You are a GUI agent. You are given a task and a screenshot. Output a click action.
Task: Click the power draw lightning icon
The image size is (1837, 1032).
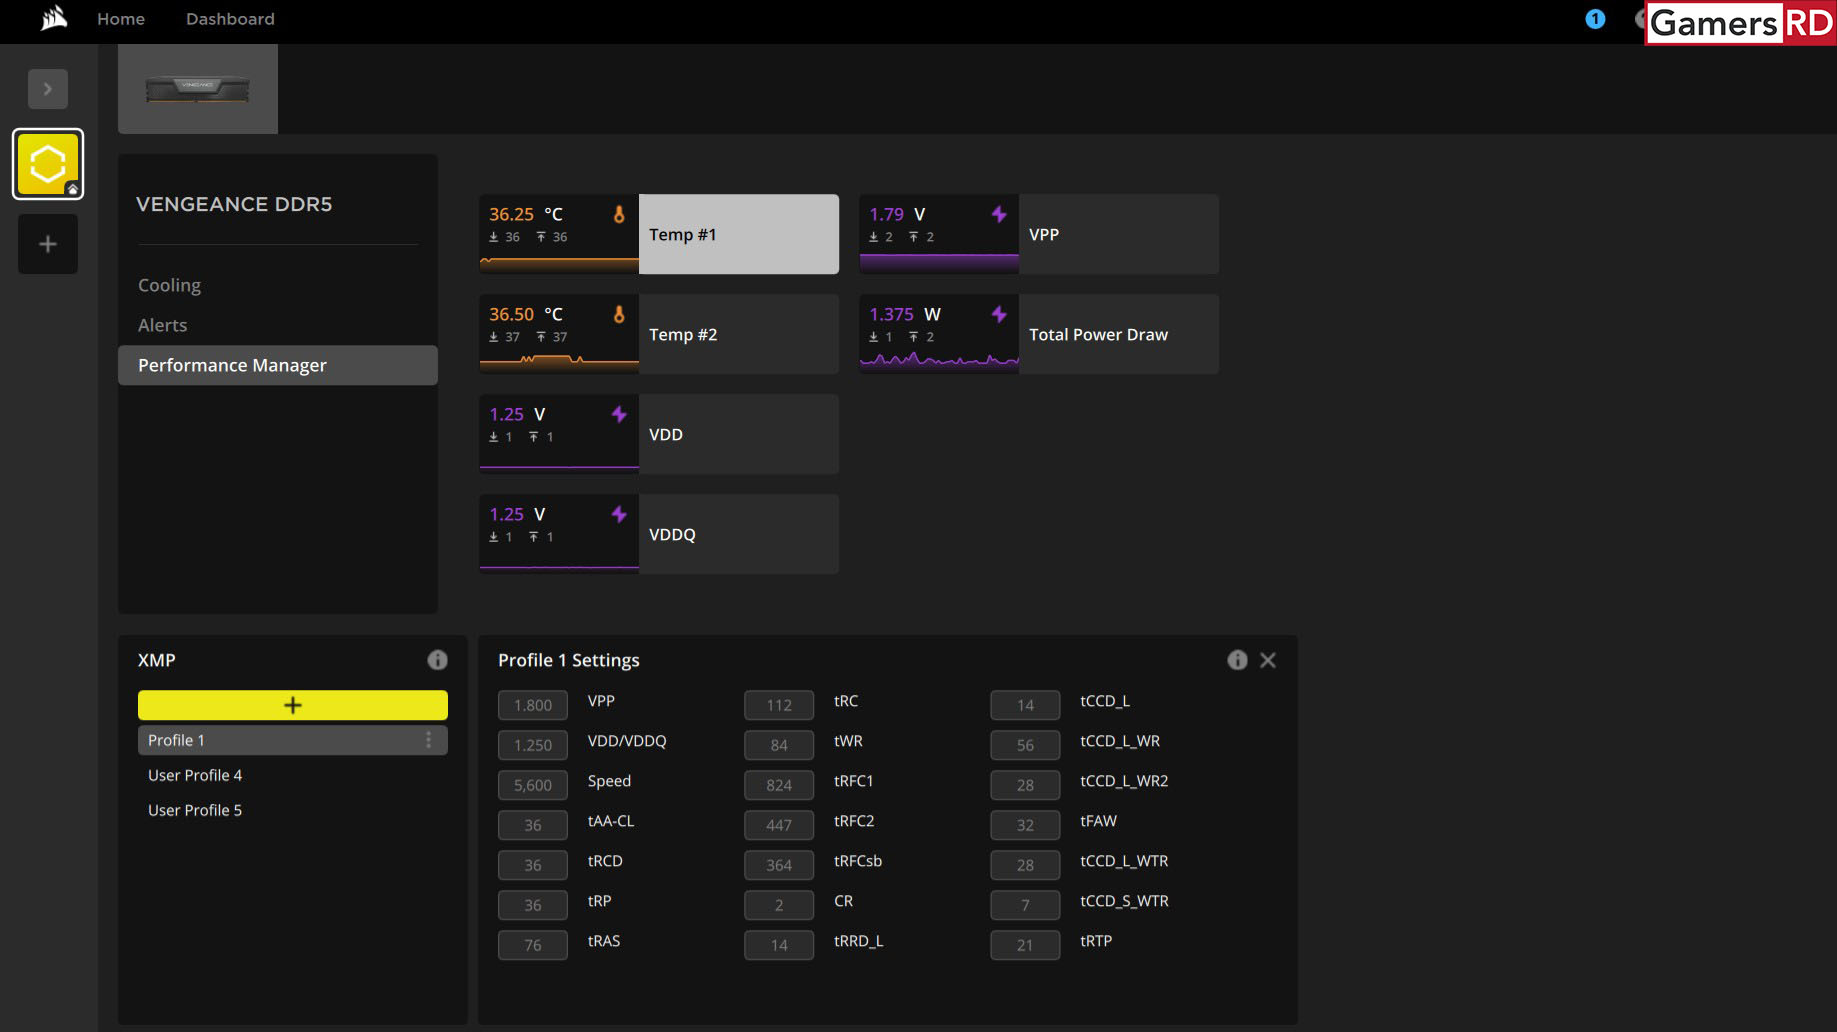tap(999, 314)
